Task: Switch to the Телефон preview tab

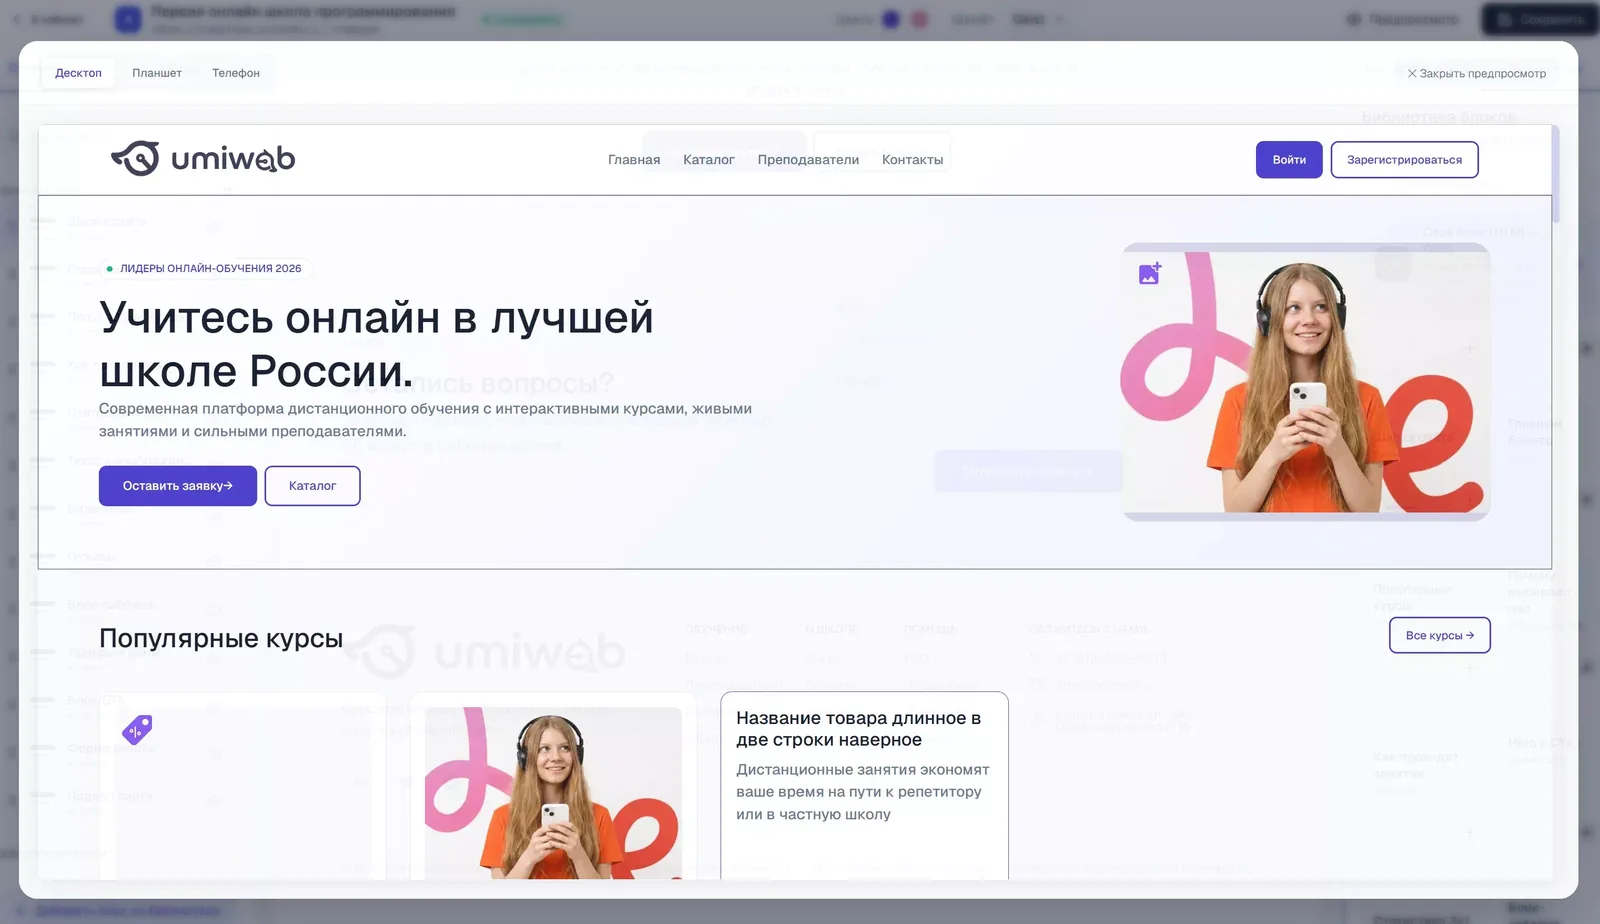Action: 236,73
